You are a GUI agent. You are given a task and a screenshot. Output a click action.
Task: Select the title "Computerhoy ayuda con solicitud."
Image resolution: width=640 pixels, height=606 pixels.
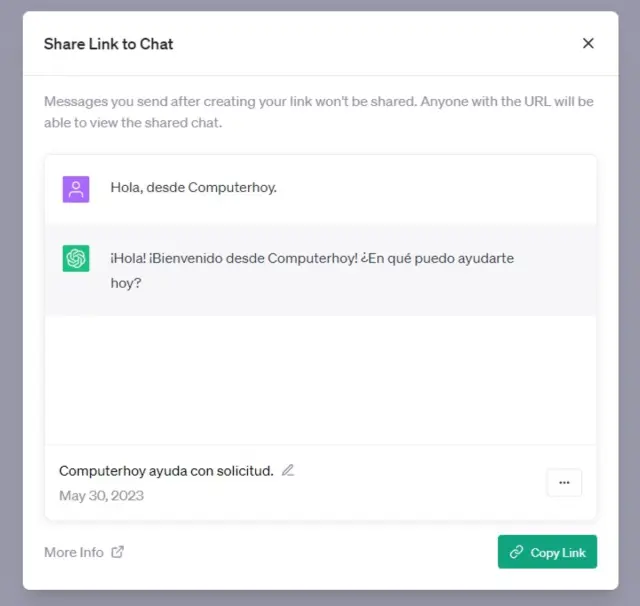[166, 470]
